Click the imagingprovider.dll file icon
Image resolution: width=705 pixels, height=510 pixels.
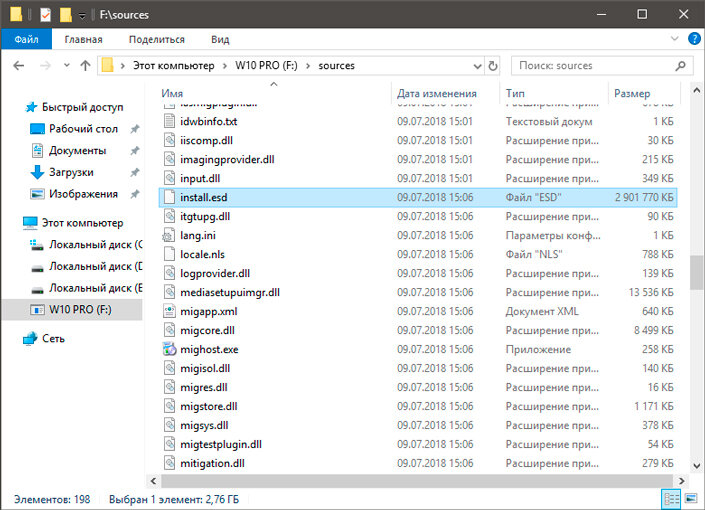pos(169,159)
